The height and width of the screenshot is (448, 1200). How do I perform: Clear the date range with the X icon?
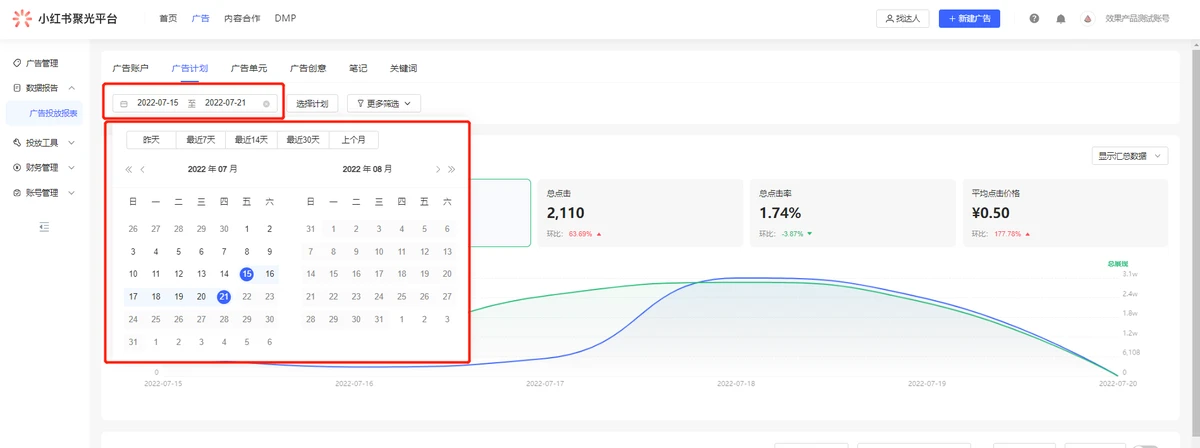[x=266, y=103]
